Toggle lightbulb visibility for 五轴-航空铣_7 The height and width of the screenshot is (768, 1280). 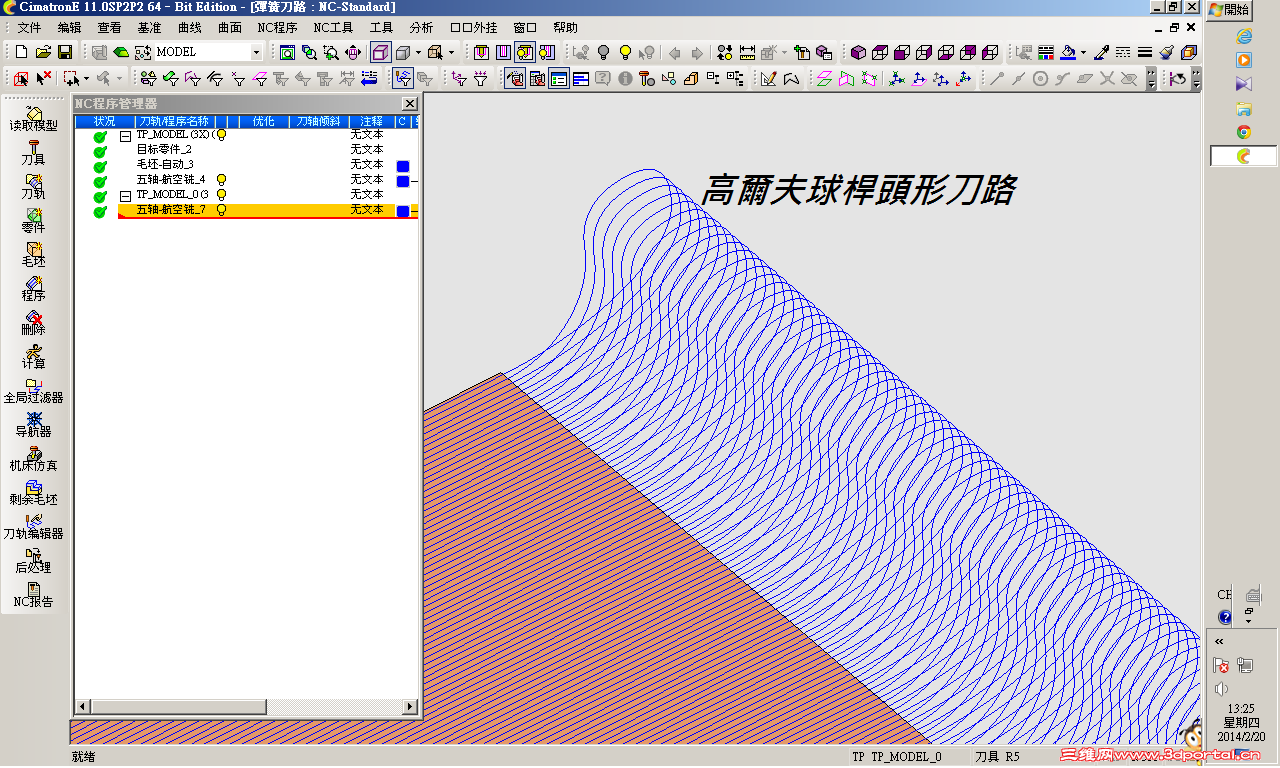221,210
